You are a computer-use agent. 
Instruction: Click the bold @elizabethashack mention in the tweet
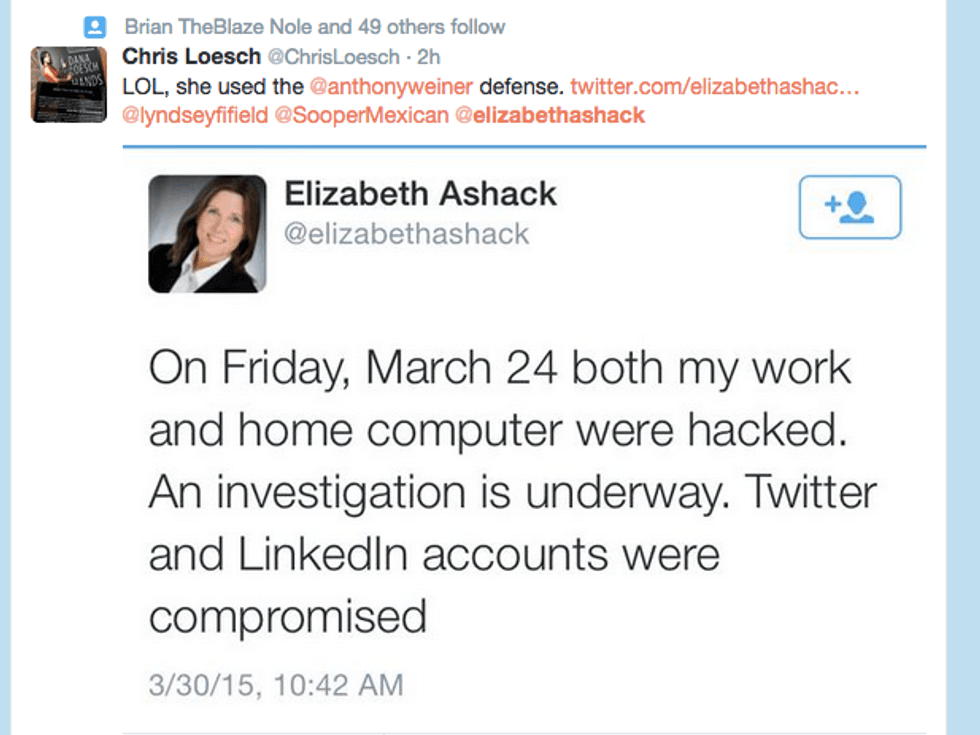click(550, 115)
